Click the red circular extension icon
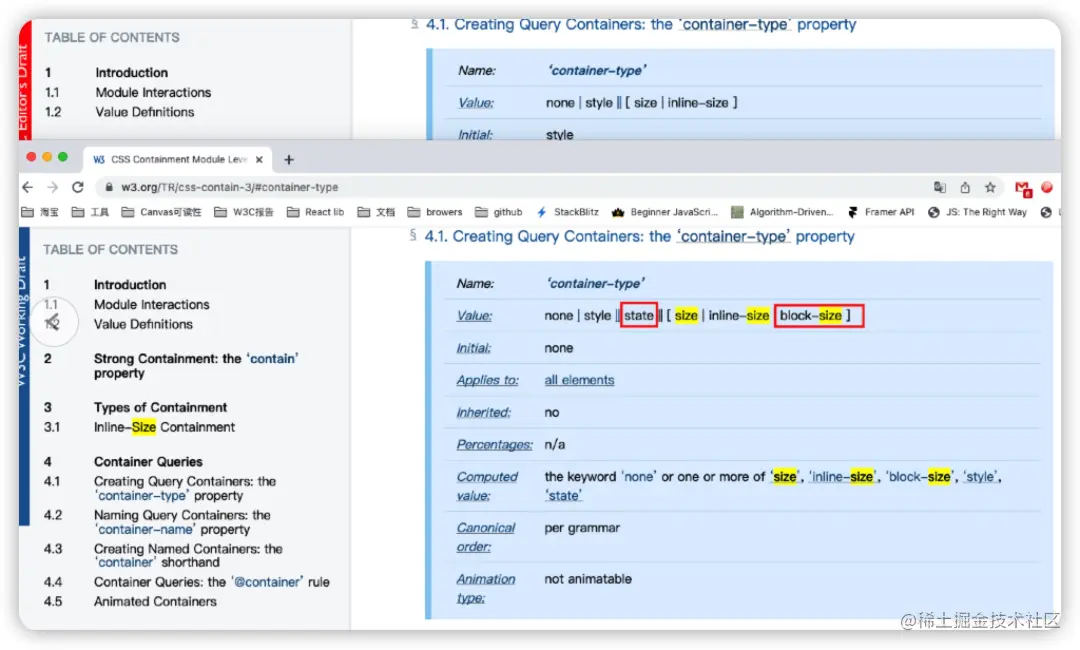This screenshot has height=650, width=1080. [x=1047, y=187]
